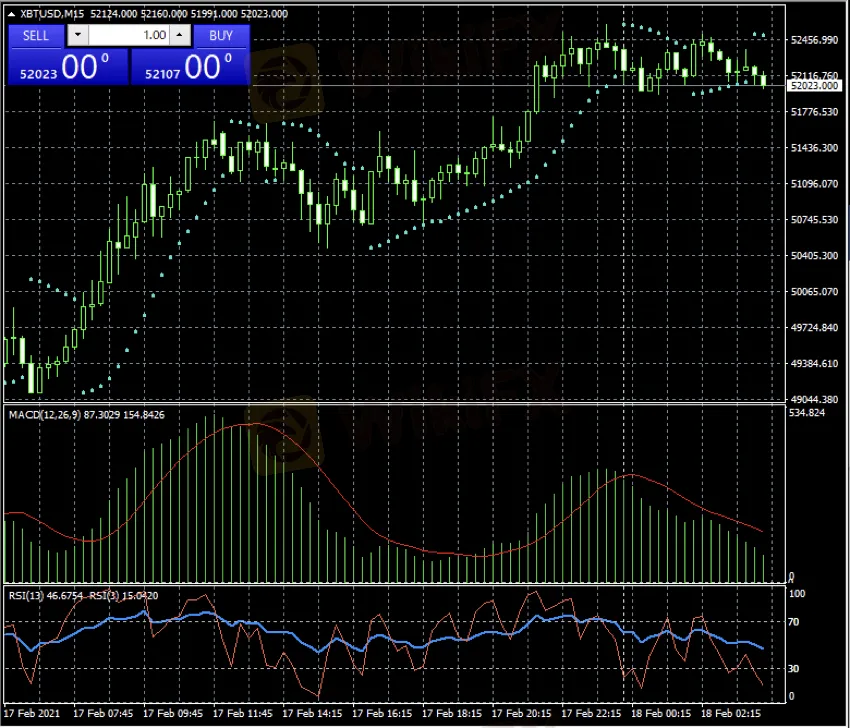
Task: Click RSI level 30 label
Action: point(794,668)
